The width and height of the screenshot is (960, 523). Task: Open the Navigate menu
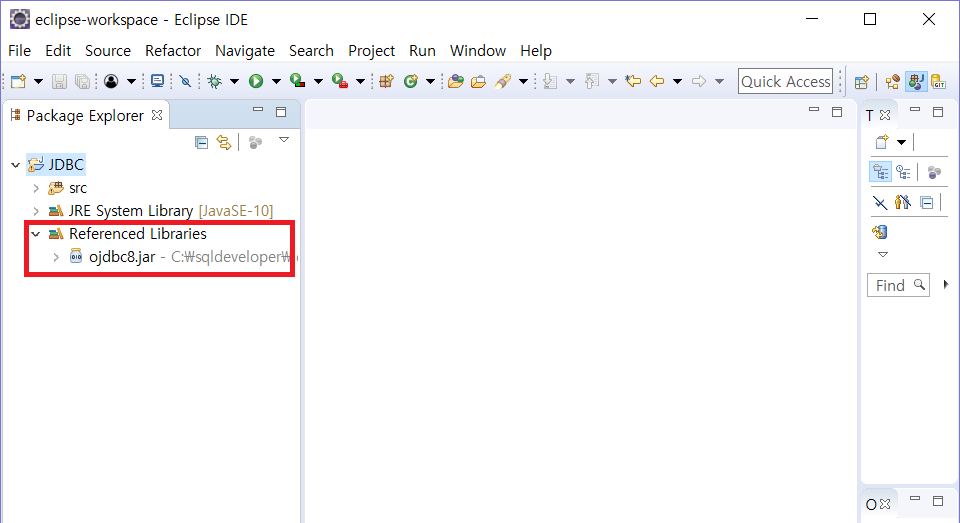pos(245,50)
